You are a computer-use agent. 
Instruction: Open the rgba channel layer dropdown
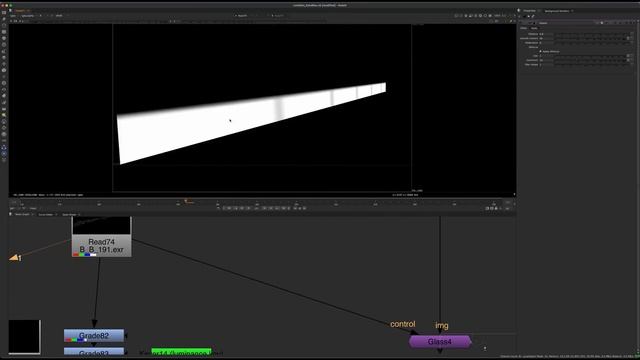[13, 16]
